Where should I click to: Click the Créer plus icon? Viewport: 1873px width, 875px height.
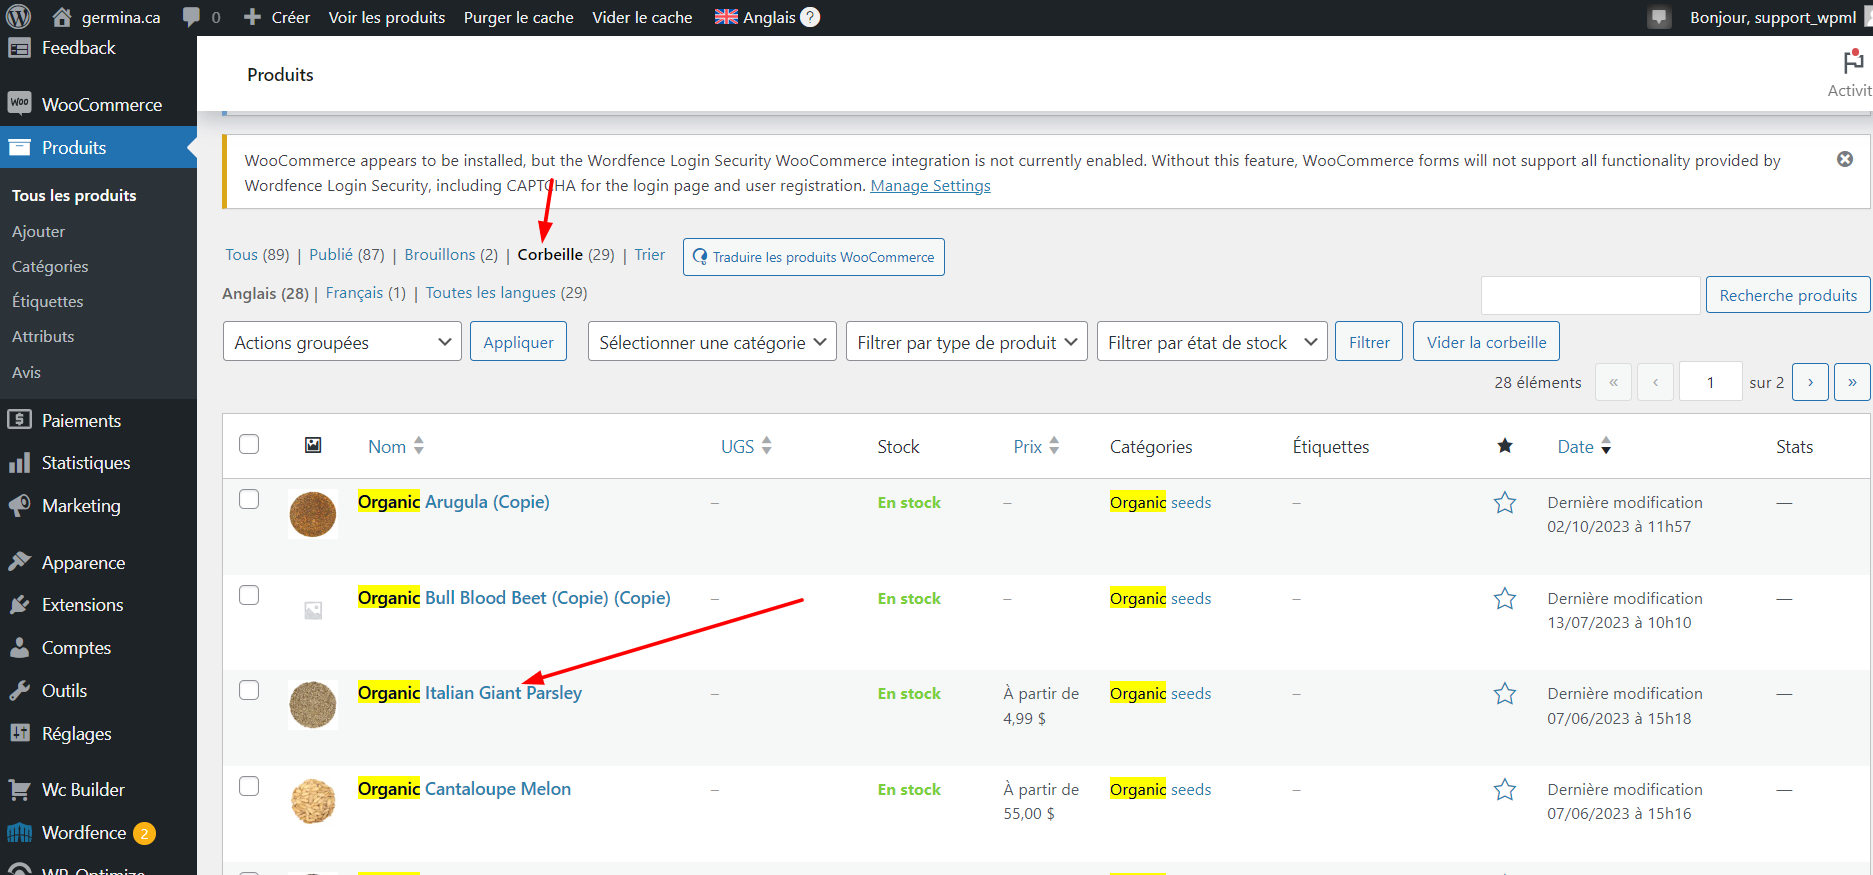pyautogui.click(x=252, y=17)
